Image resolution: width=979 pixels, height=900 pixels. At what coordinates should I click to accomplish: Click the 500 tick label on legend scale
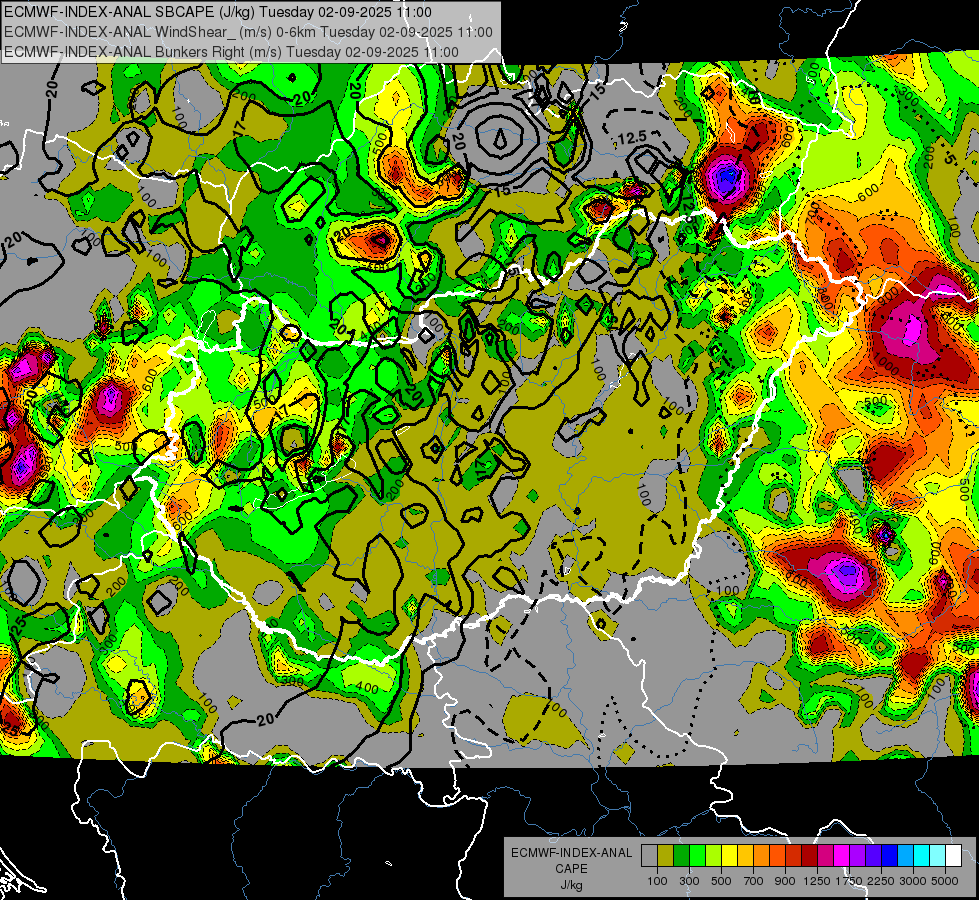pyautogui.click(x=721, y=881)
